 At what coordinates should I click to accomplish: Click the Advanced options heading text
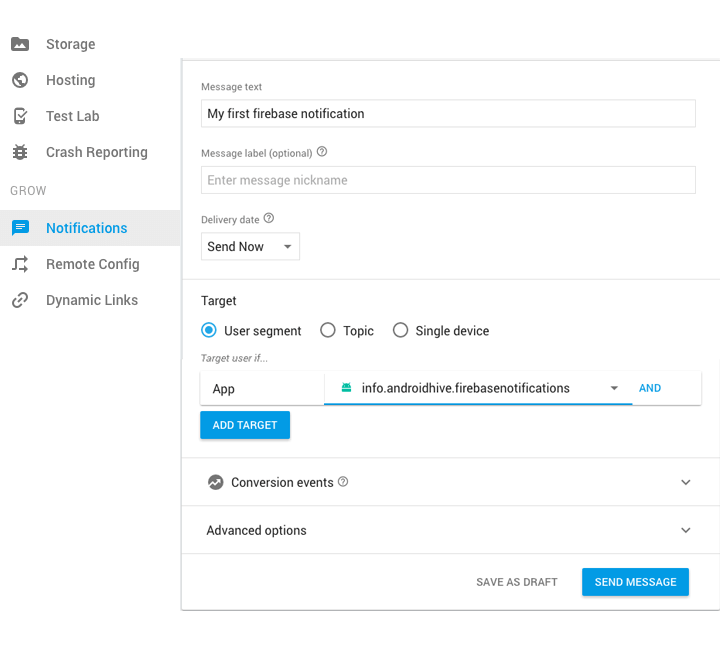click(256, 530)
